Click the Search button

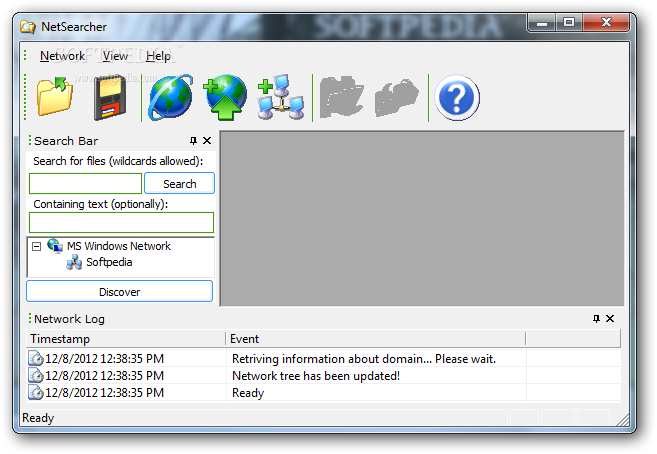pyautogui.click(x=179, y=183)
